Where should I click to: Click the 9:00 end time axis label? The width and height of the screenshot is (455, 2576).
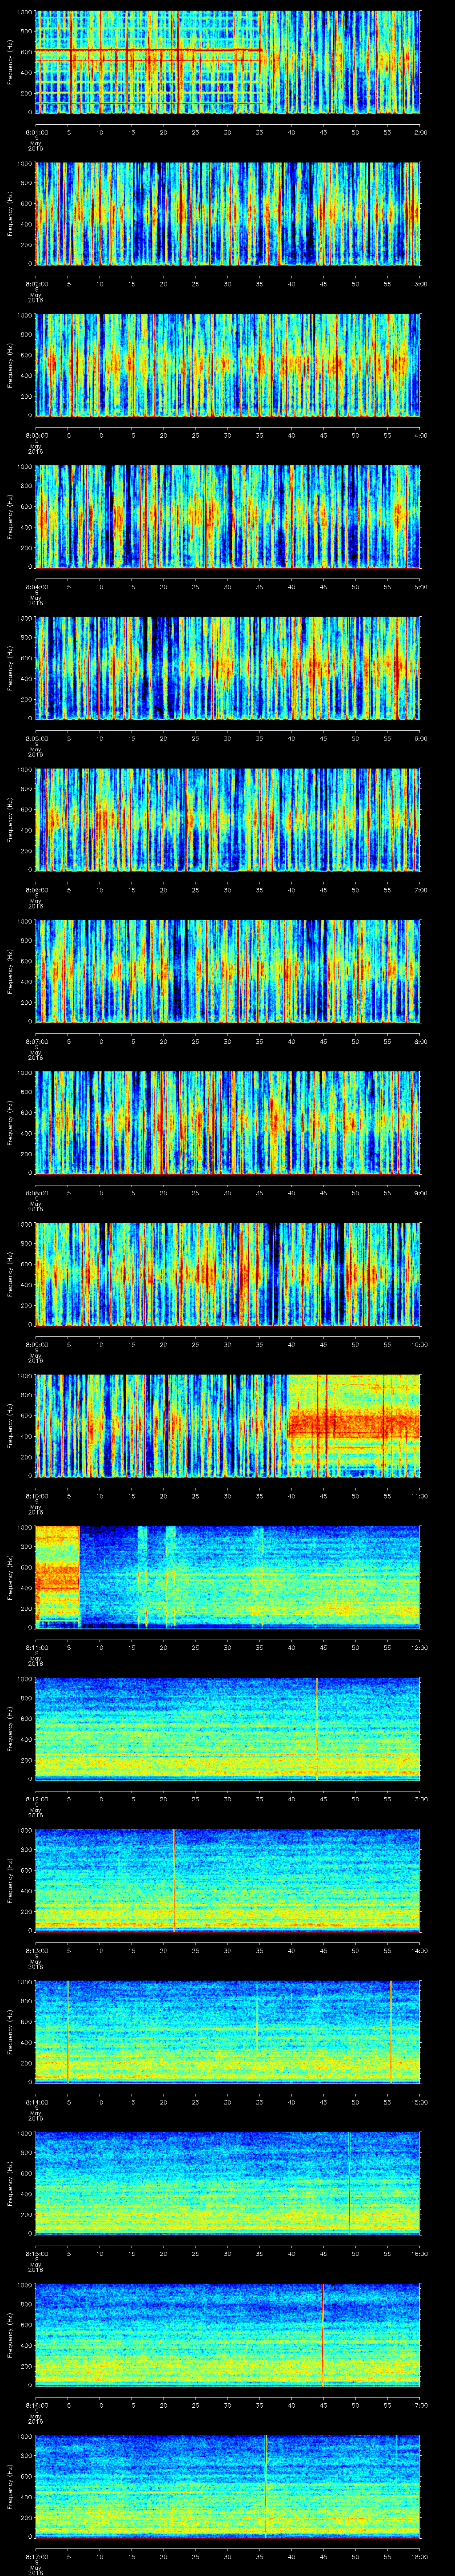[x=420, y=1192]
